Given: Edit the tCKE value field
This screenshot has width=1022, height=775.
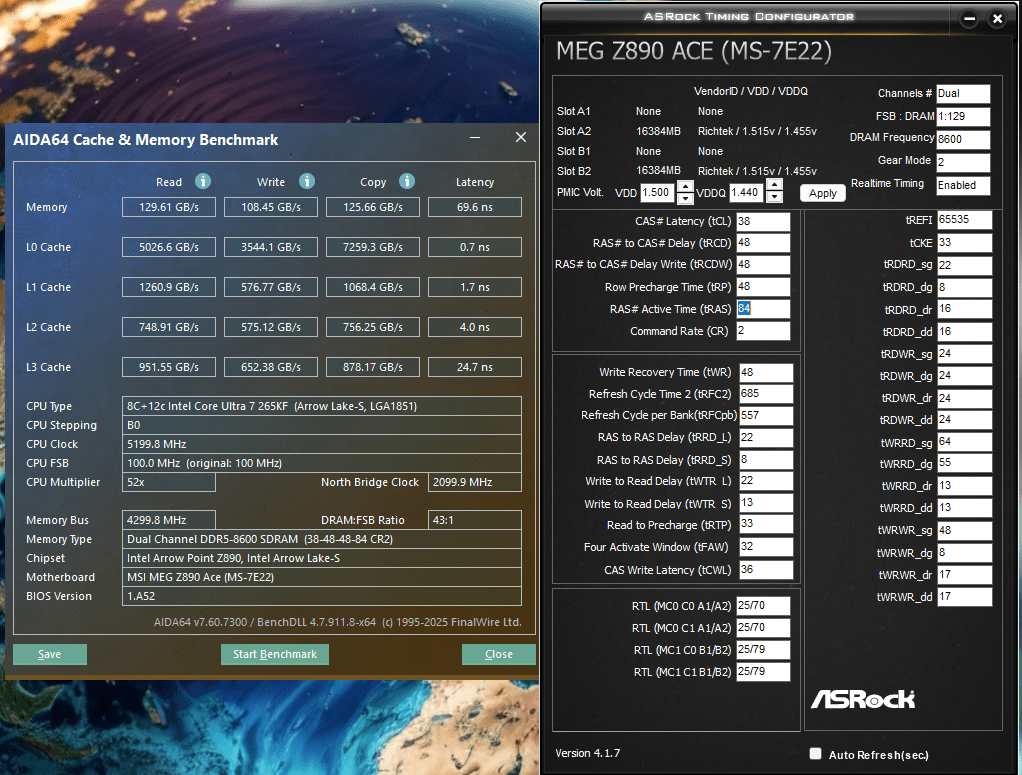Looking at the screenshot, I should [965, 242].
